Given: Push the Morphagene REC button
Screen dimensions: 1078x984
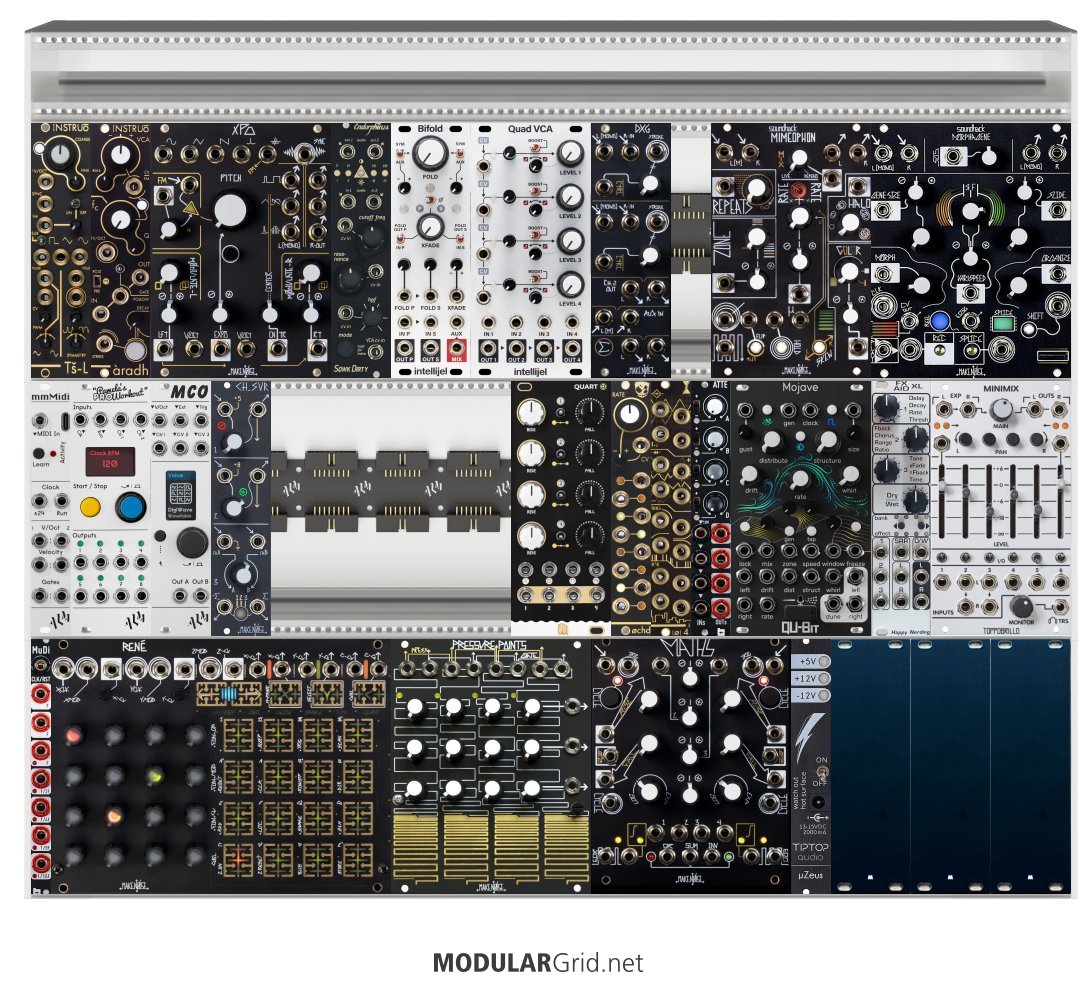Looking at the screenshot, I should point(938,352).
